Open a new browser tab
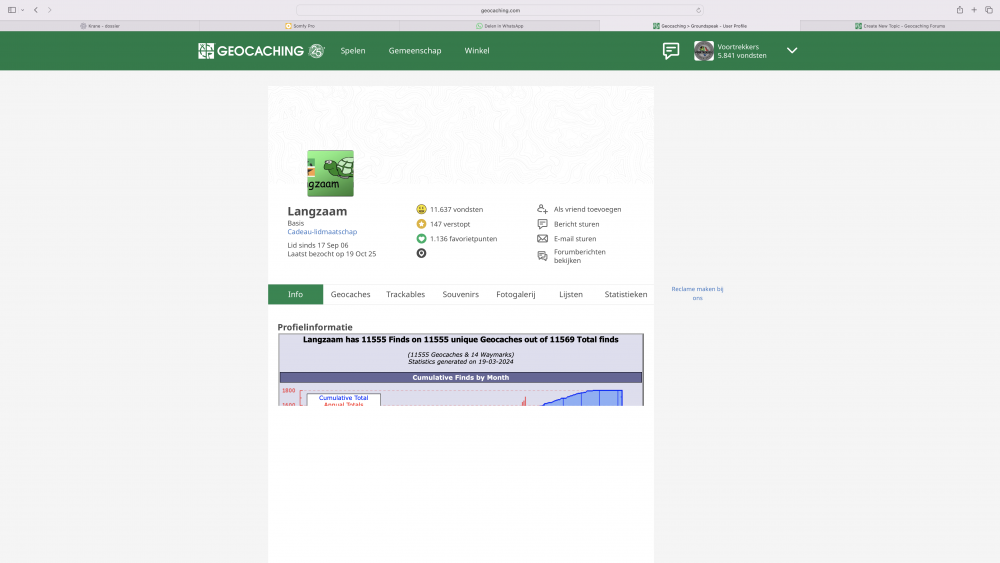This screenshot has height=563, width=1000. tap(974, 10)
